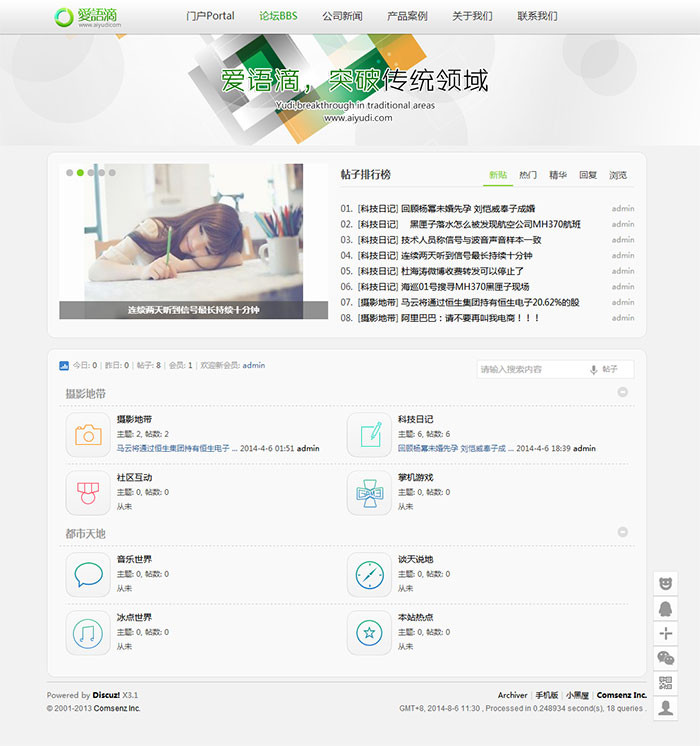Select the fifth slideshow dot
The width and height of the screenshot is (700, 746).
coord(112,173)
